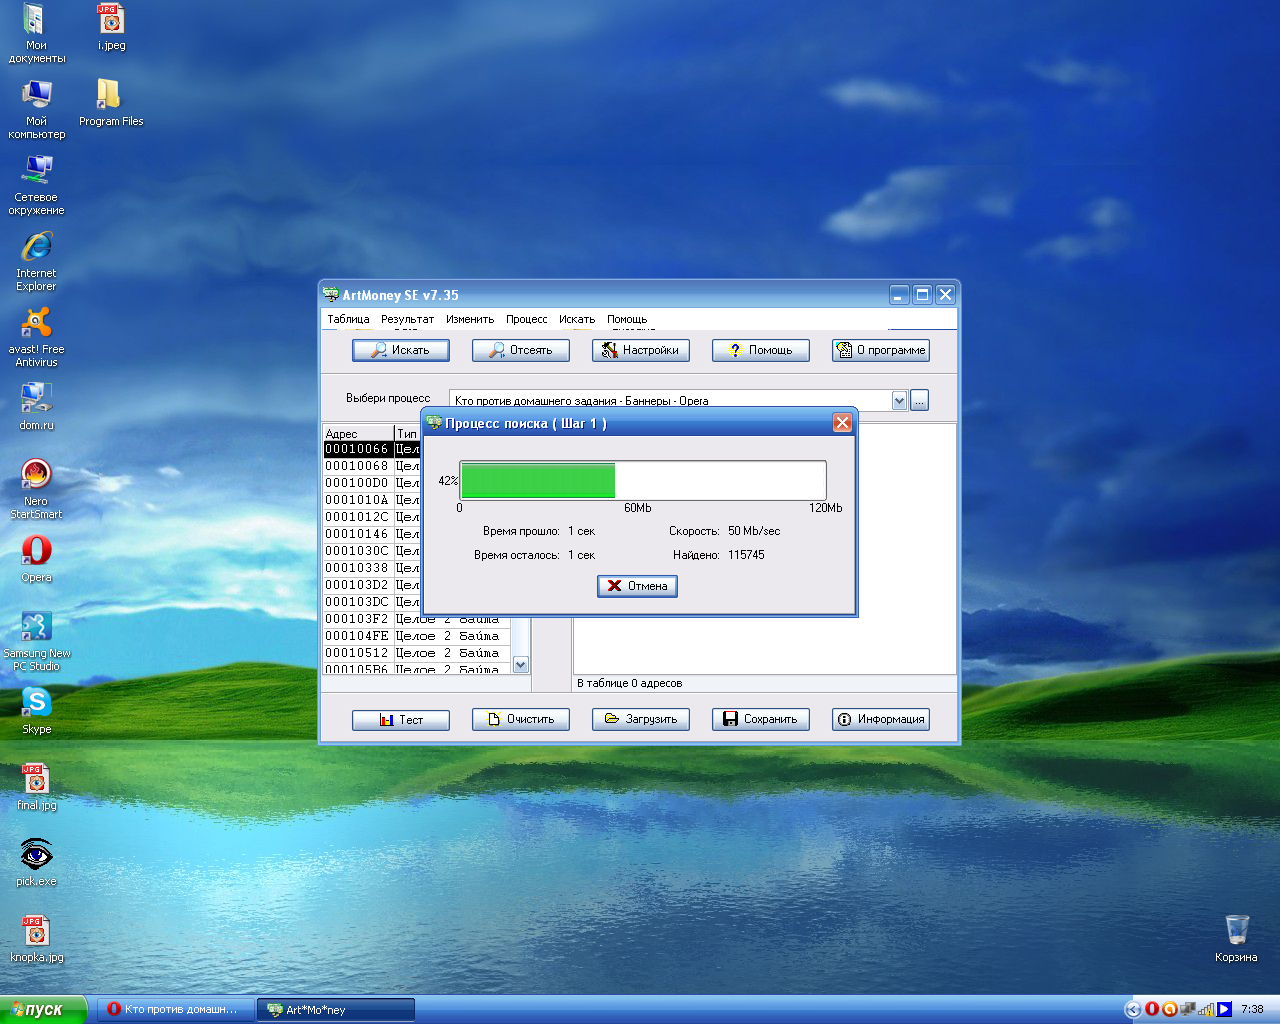Open pick.exe desktop icon
The width and height of the screenshot is (1280, 1024).
(36, 864)
